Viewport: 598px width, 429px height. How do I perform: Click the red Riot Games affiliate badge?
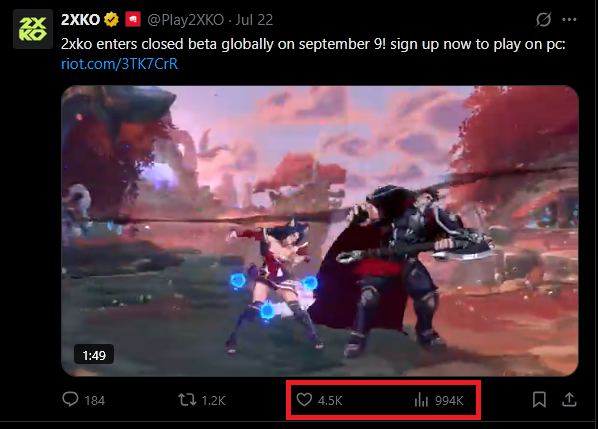pos(133,19)
